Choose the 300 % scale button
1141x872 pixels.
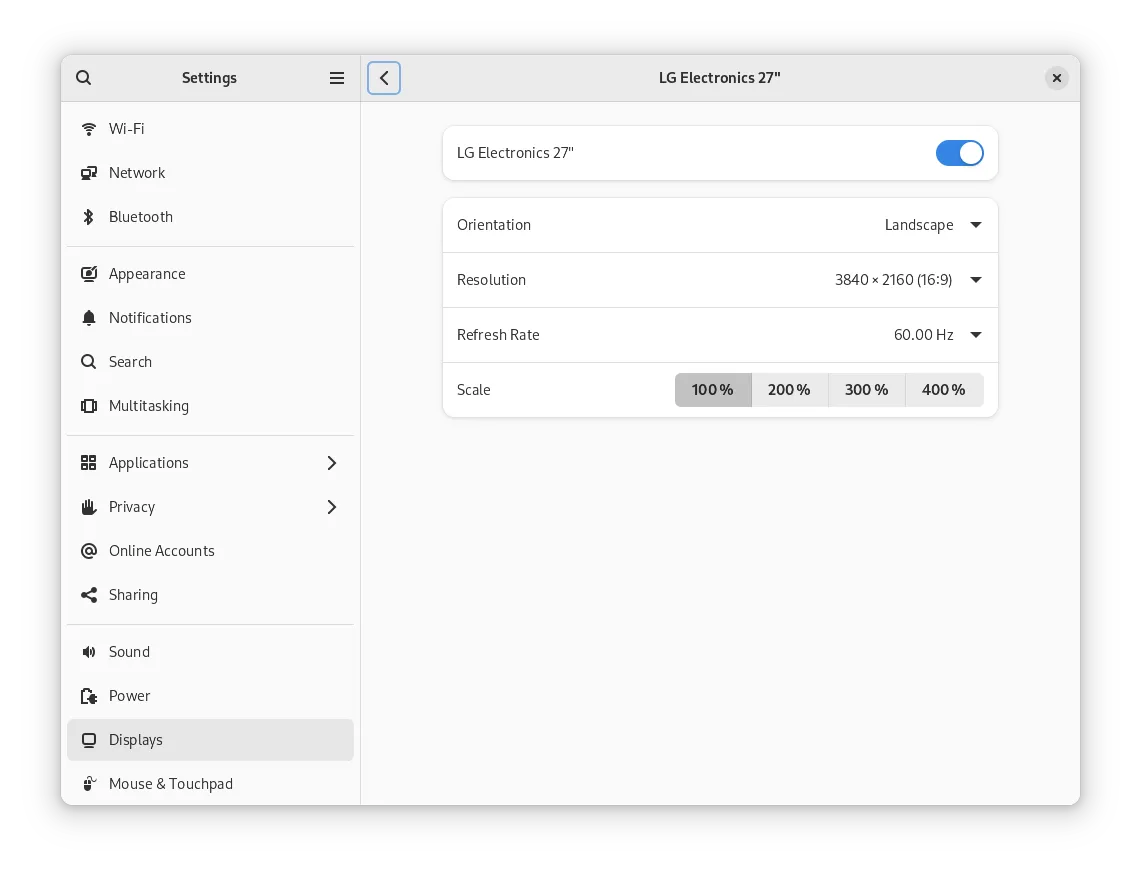click(866, 390)
